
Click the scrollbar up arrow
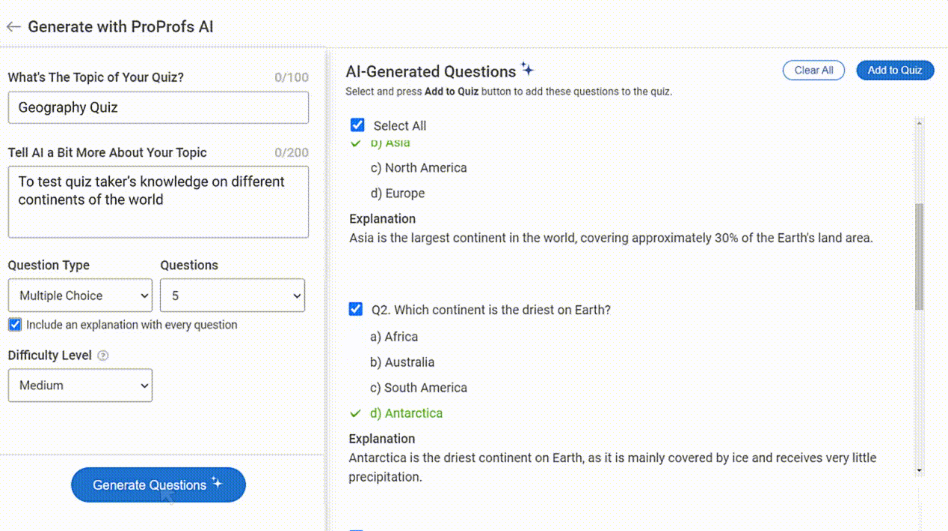(x=919, y=123)
